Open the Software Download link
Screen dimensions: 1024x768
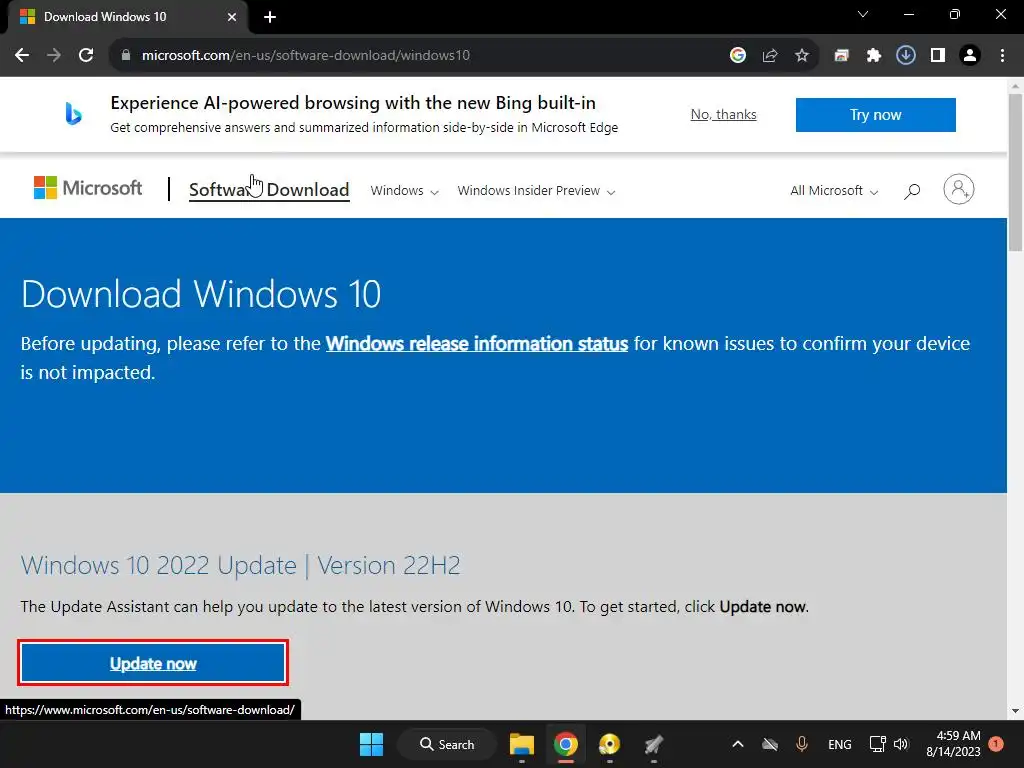pos(269,190)
